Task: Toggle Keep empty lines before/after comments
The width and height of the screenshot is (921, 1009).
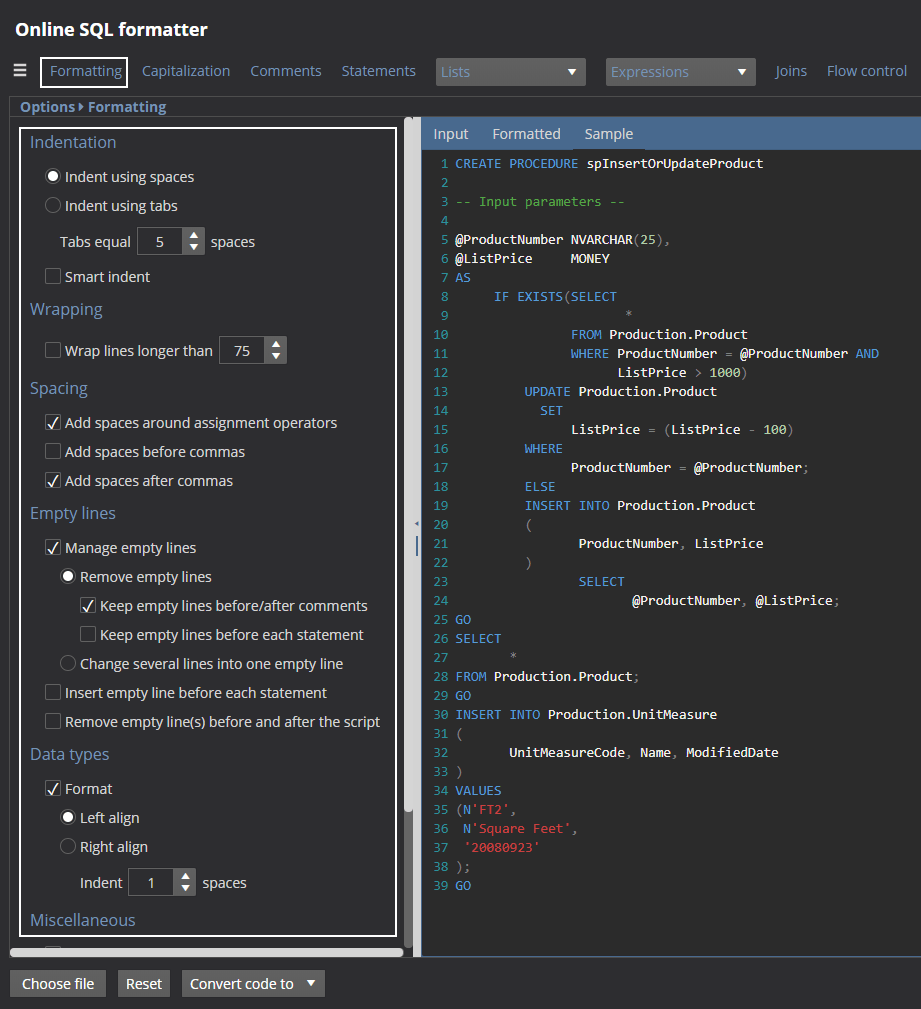Action: (x=88, y=605)
